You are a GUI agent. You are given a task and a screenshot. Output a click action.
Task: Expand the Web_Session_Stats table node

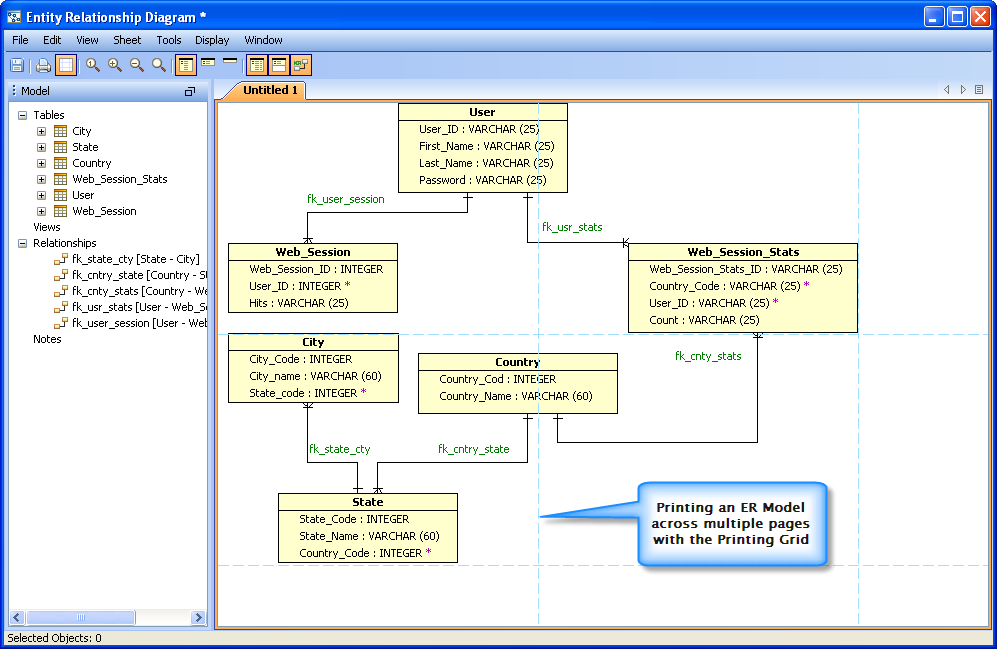coord(41,179)
